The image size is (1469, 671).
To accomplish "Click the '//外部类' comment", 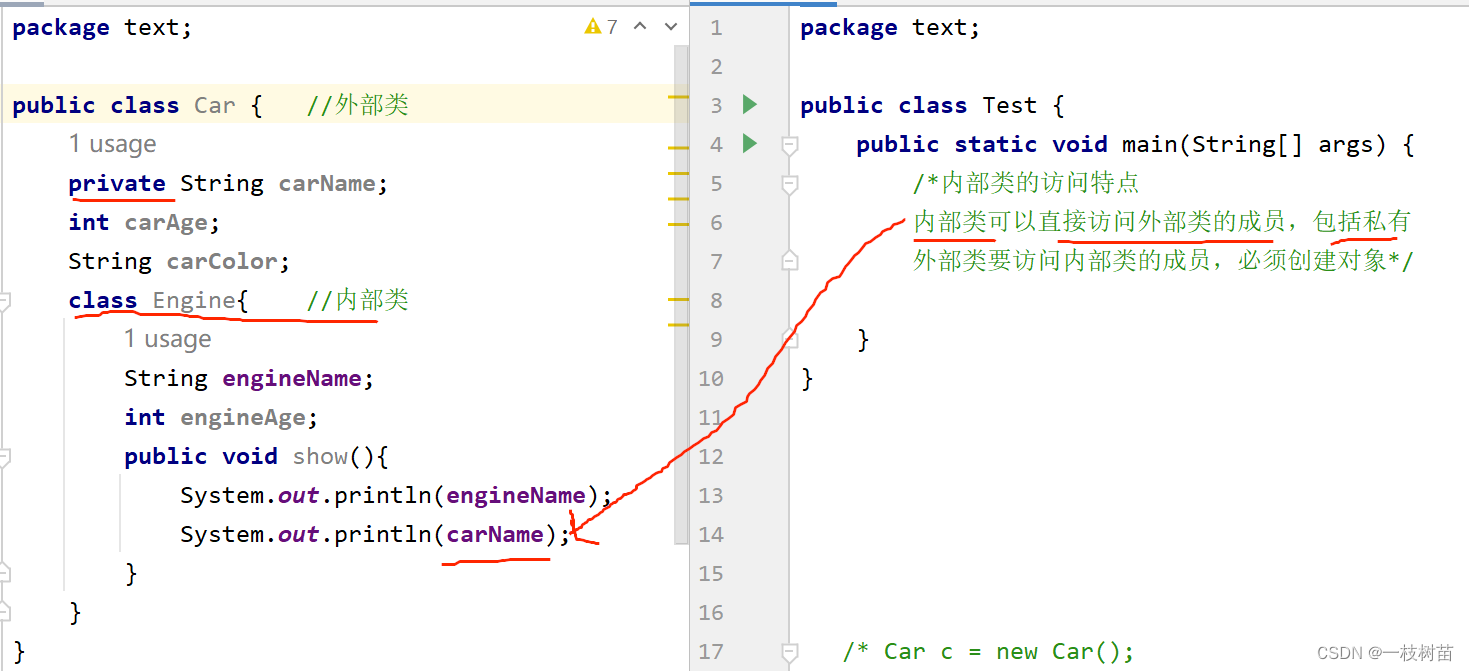I will (358, 106).
